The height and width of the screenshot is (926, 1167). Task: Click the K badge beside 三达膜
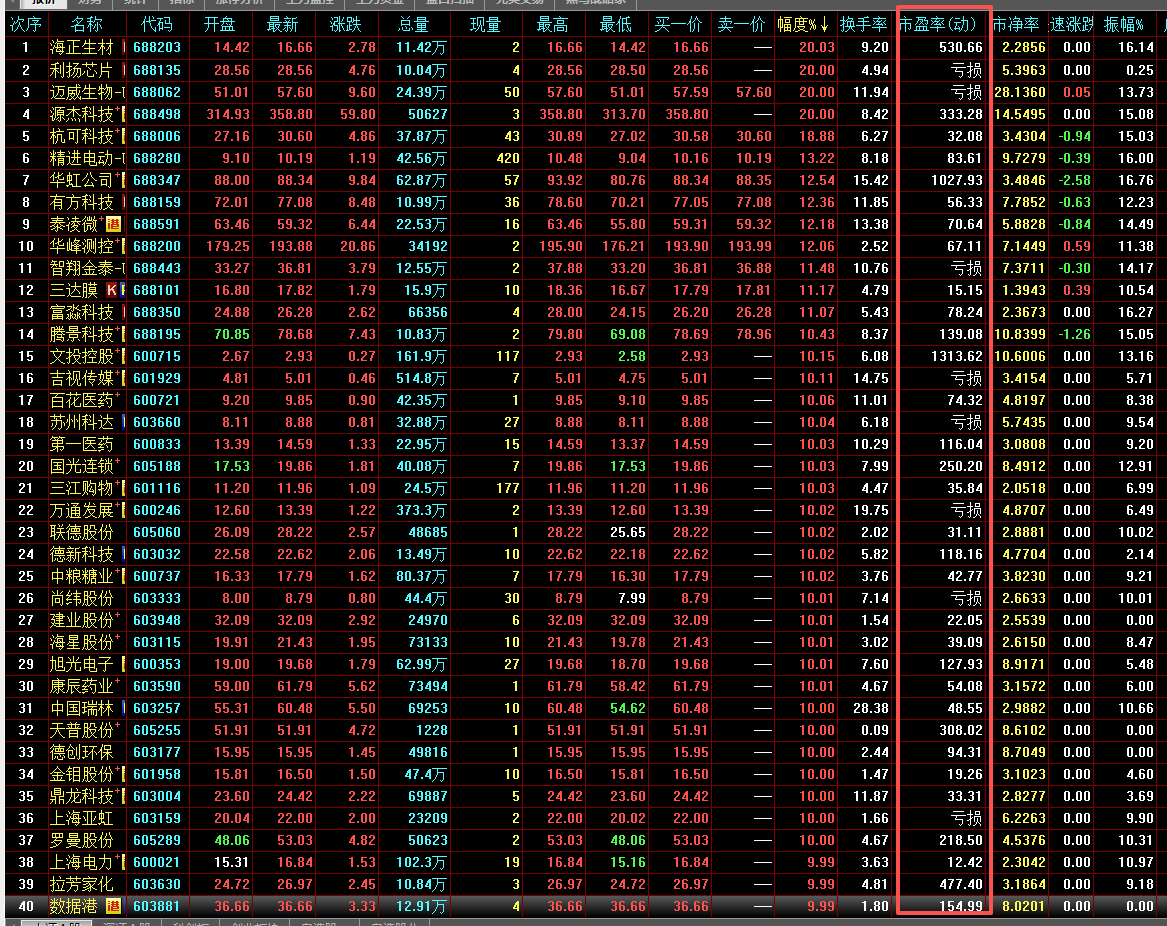pyautogui.click(x=112, y=290)
